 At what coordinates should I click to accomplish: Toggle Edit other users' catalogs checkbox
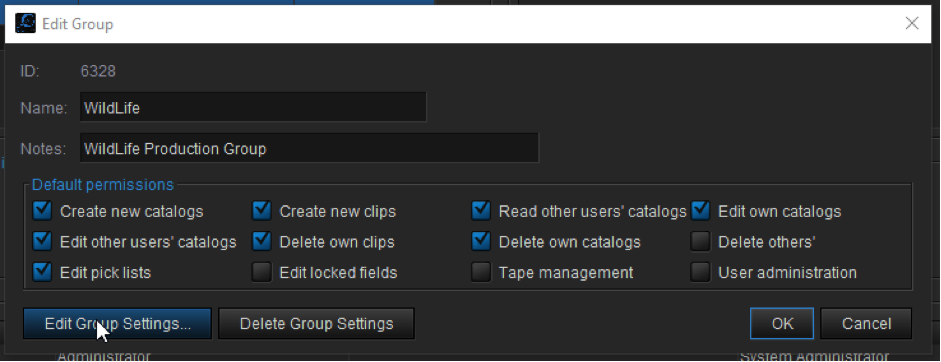(42, 241)
